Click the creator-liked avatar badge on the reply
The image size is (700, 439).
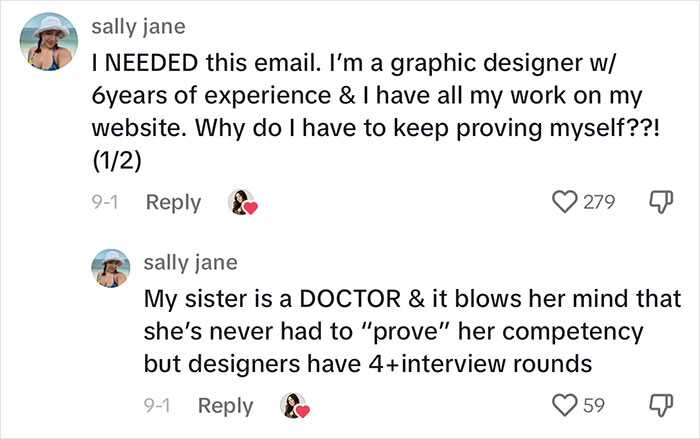tap(295, 406)
